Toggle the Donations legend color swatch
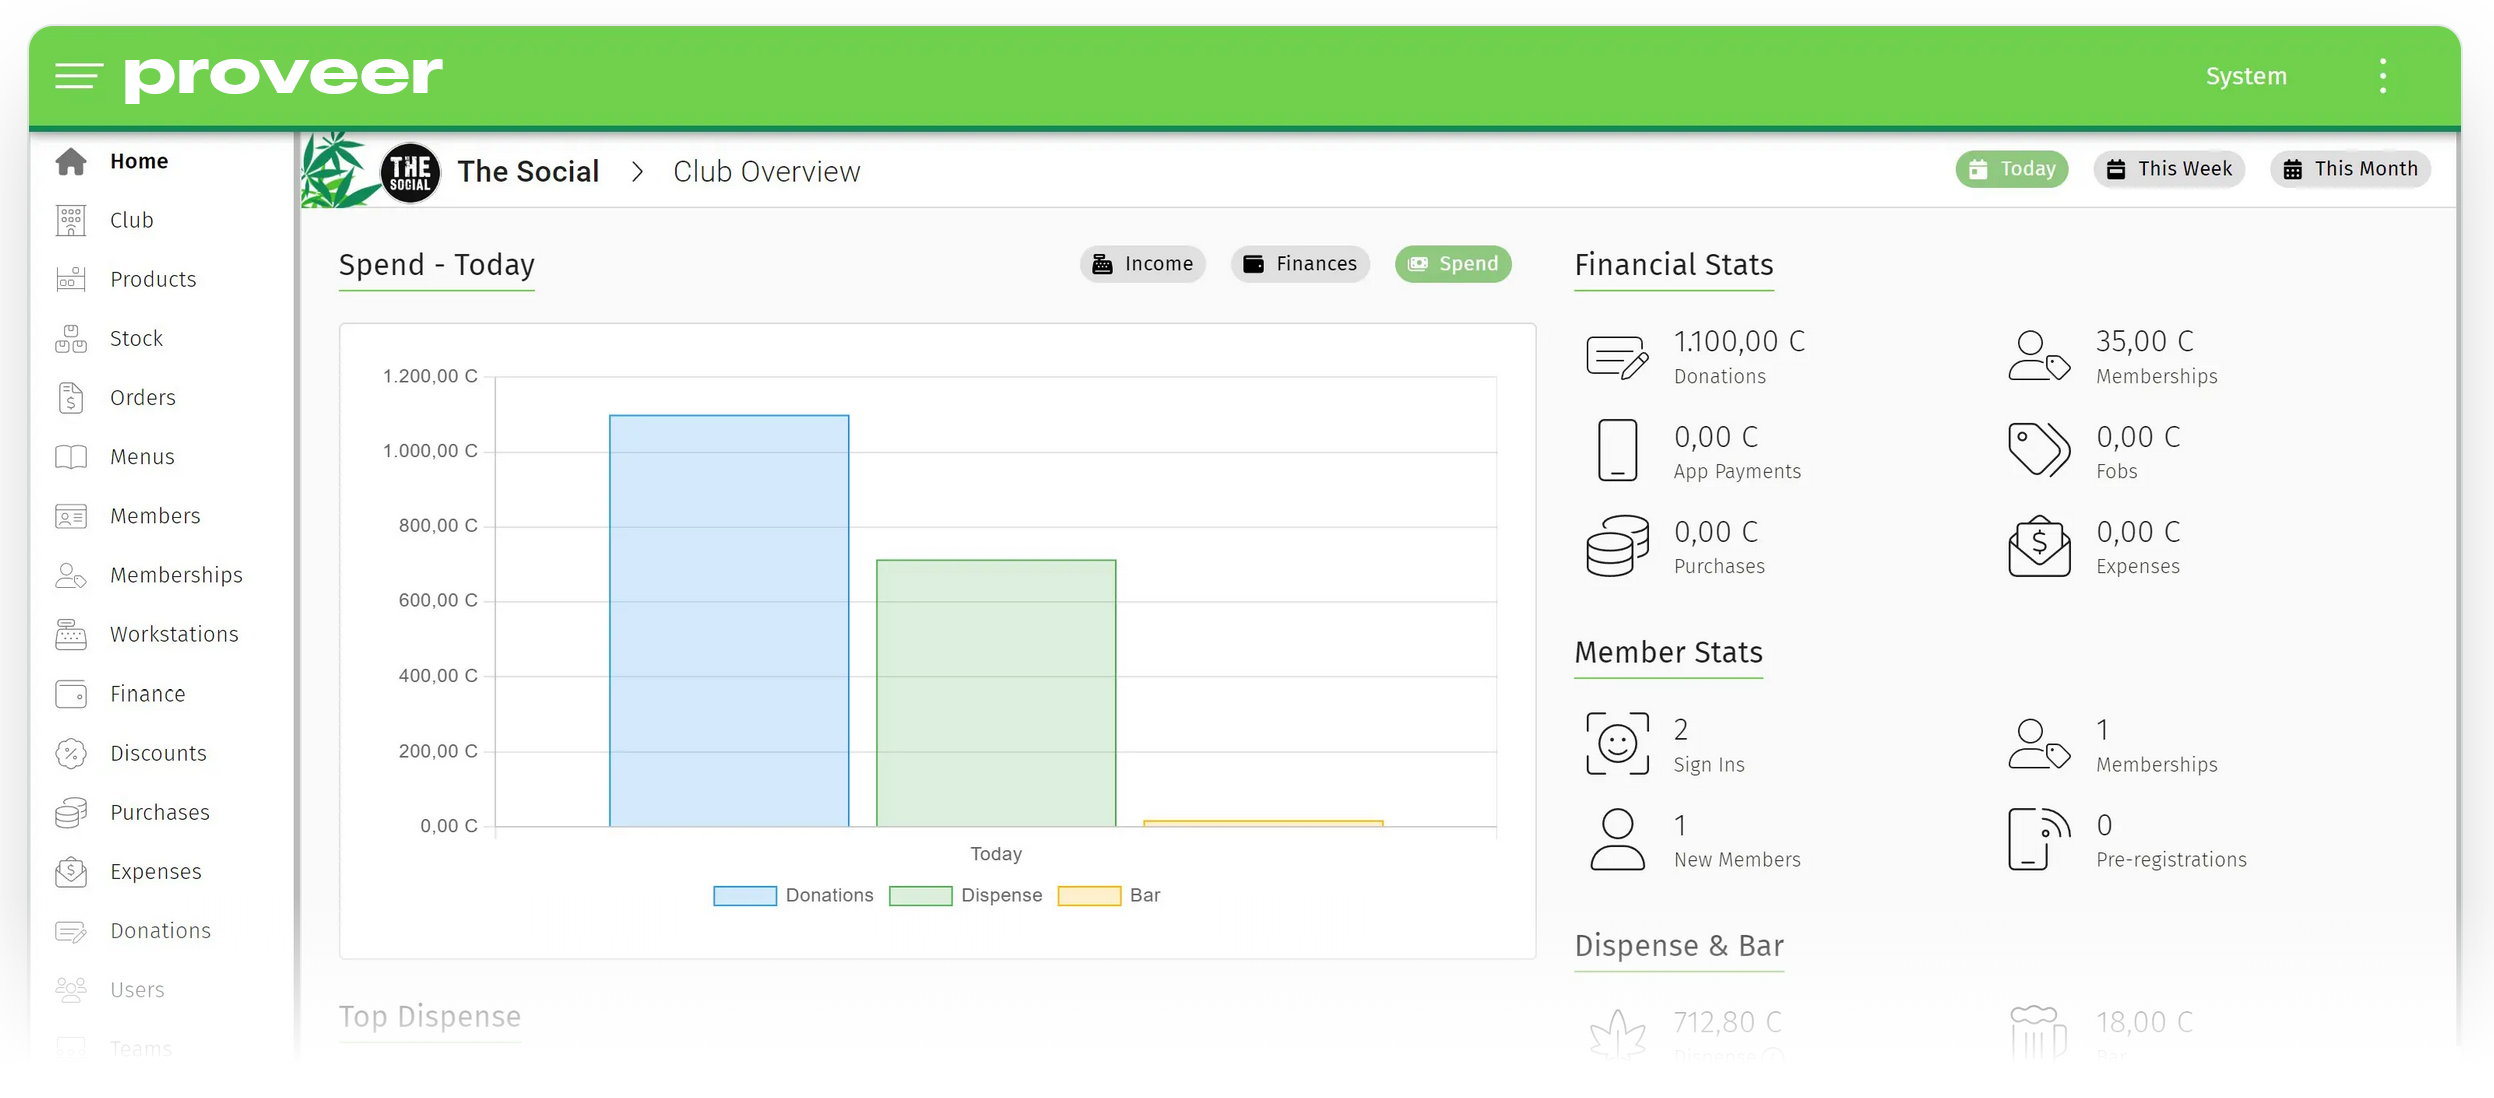This screenshot has width=2494, height=1098. click(x=744, y=896)
